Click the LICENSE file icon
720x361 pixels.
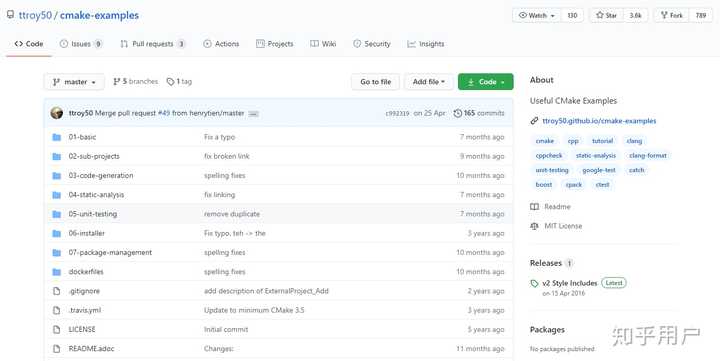[56, 330]
